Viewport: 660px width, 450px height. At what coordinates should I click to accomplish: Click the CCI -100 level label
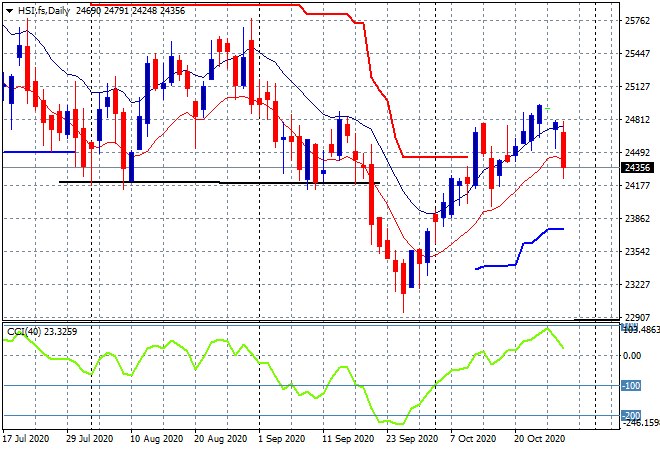point(631,386)
